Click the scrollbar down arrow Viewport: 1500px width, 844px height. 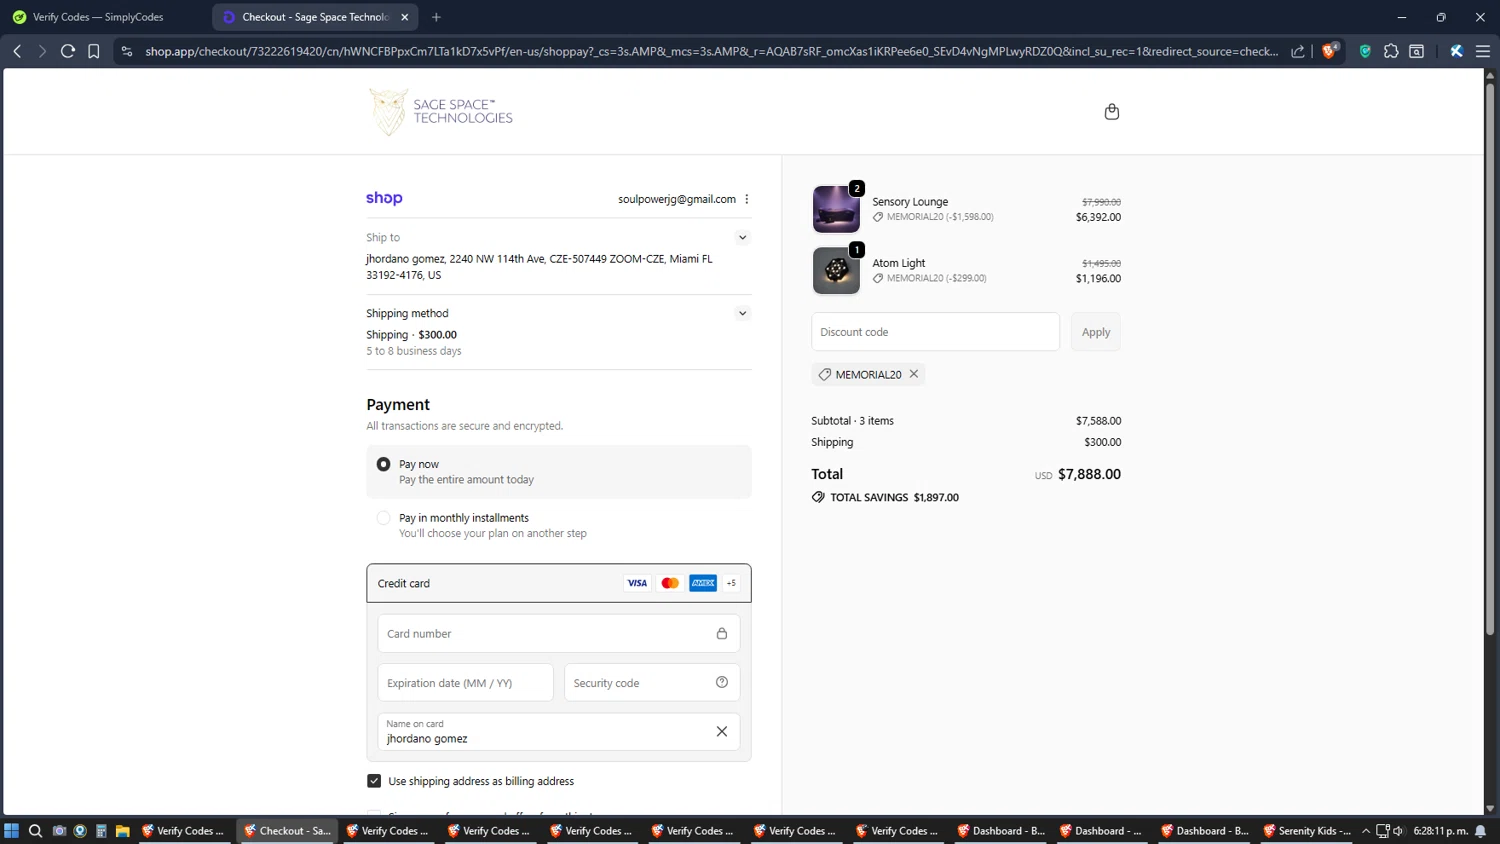[1490, 808]
